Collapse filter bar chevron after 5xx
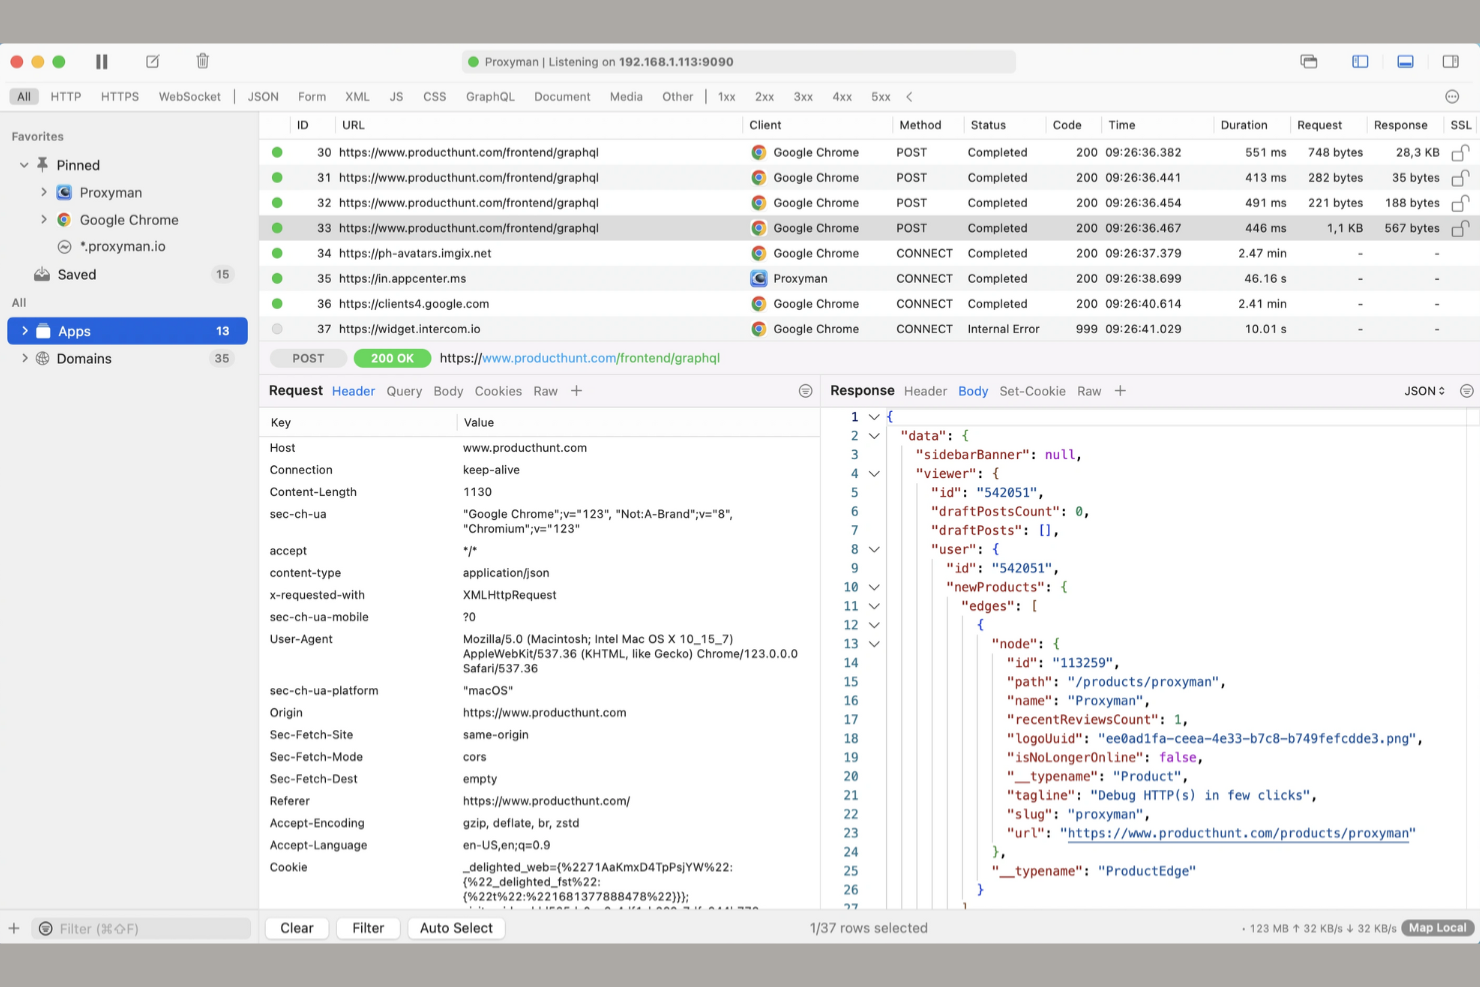The width and height of the screenshot is (1480, 987). [909, 97]
